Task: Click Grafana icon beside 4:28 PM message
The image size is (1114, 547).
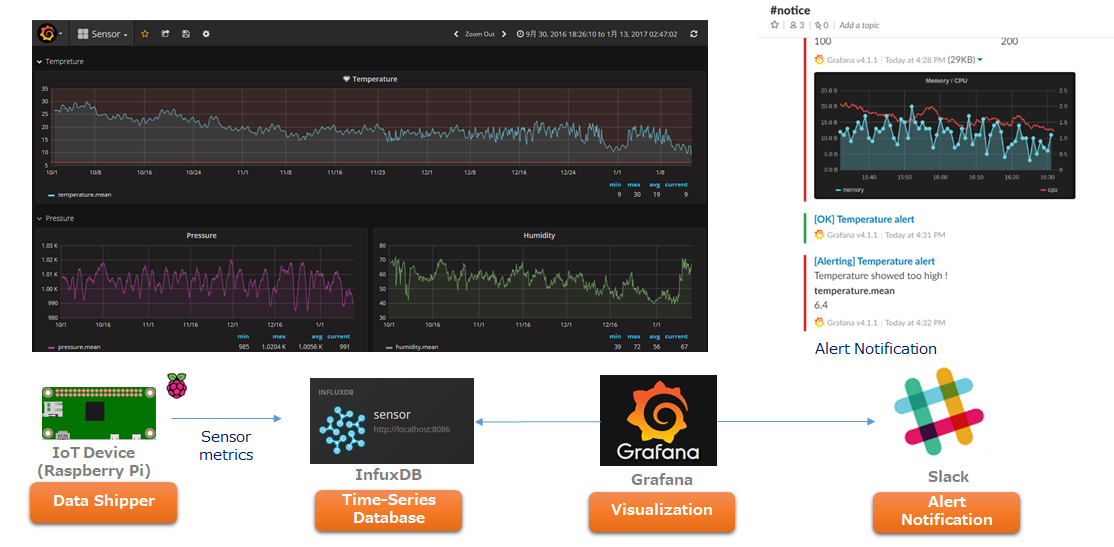Action: pyautogui.click(x=819, y=60)
